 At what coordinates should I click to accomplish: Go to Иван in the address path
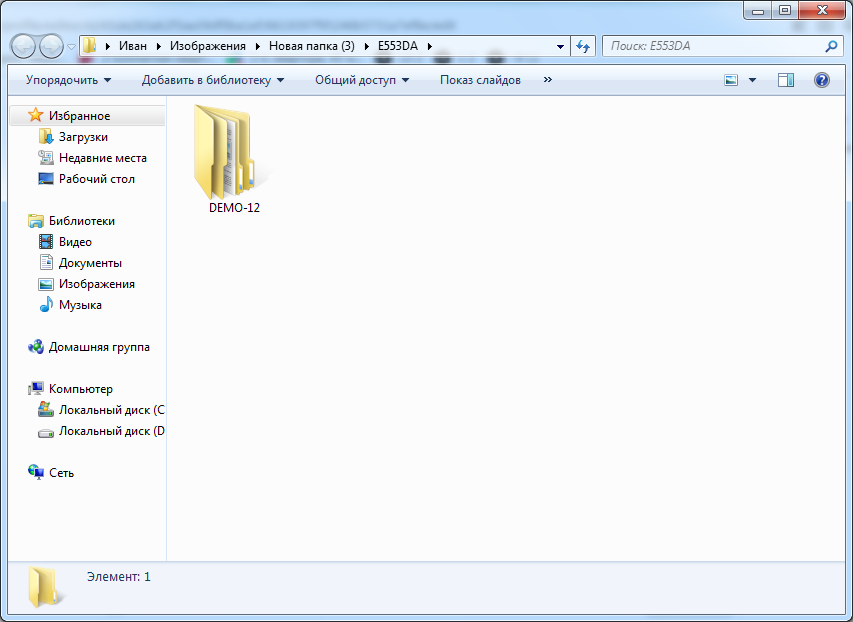(133, 46)
